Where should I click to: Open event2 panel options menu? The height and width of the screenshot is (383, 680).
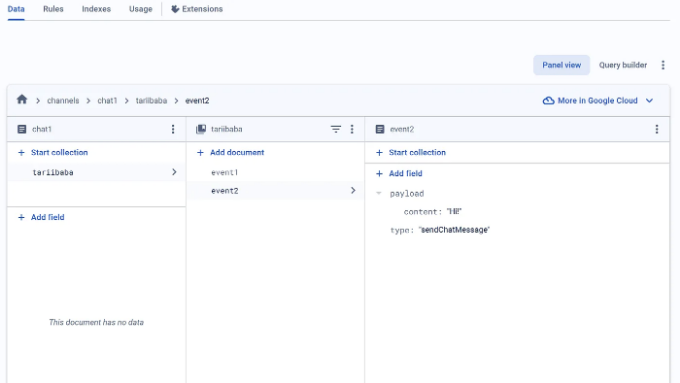(x=657, y=129)
